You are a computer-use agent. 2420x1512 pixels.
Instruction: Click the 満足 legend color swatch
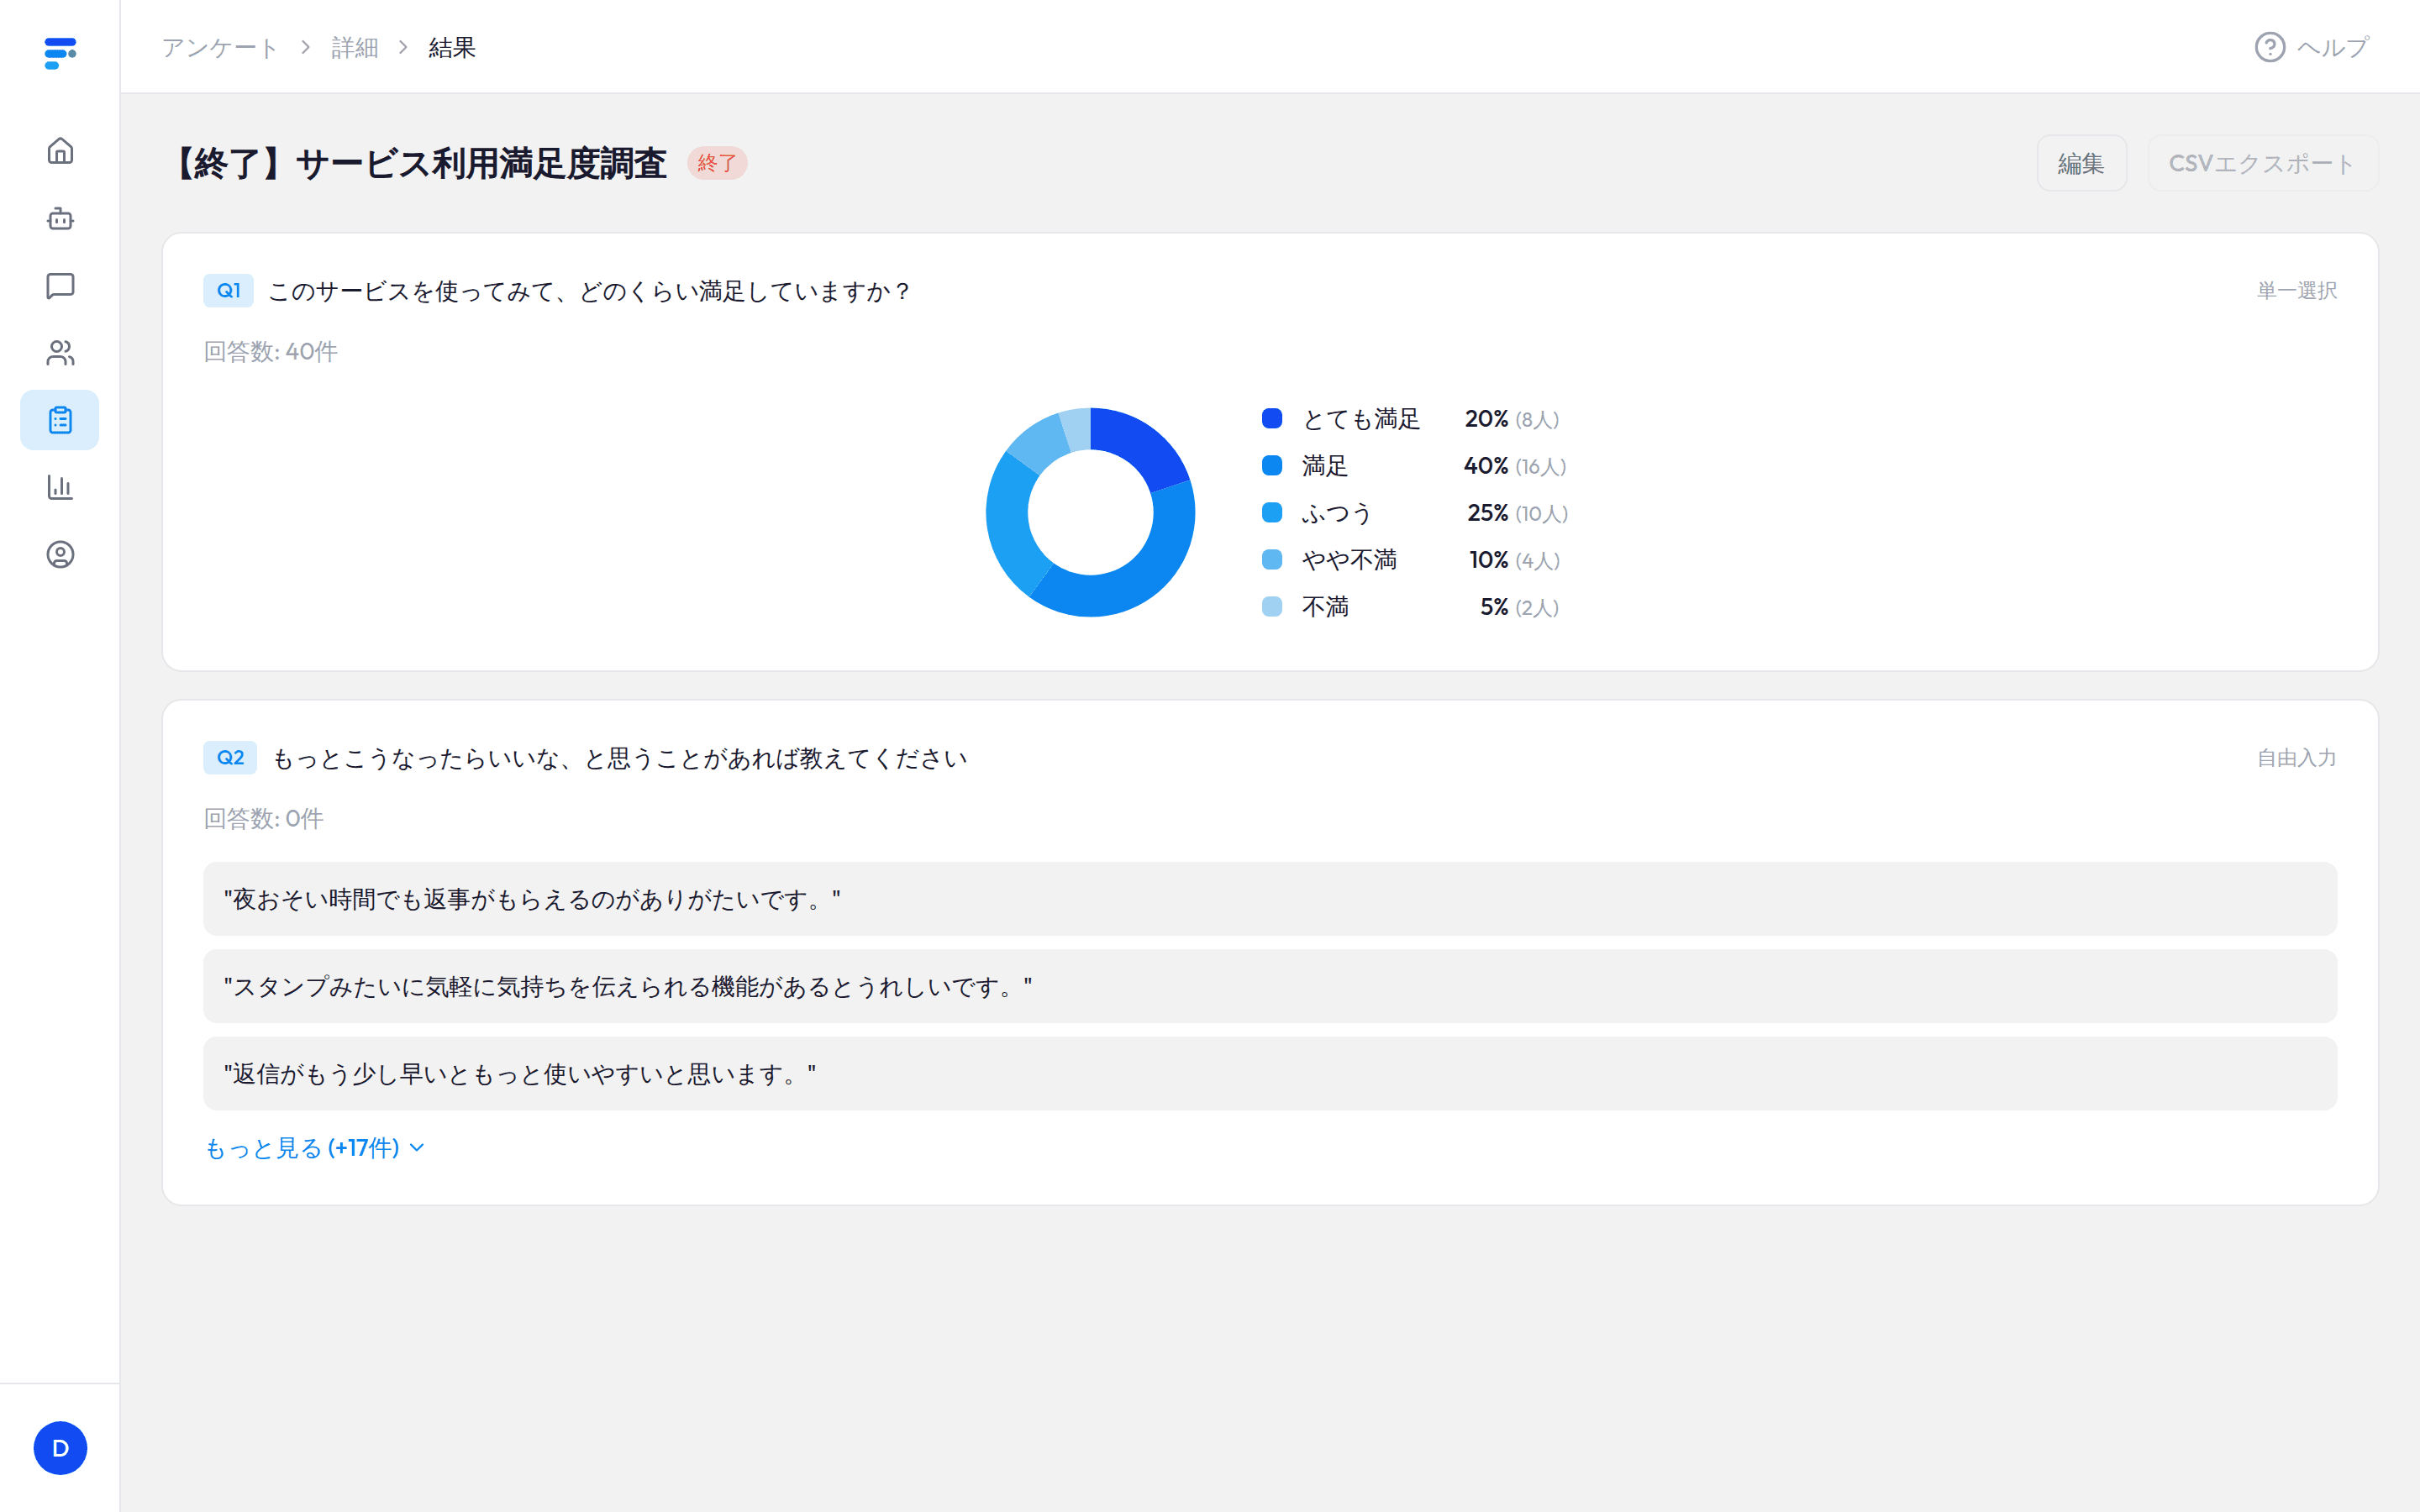1272,466
